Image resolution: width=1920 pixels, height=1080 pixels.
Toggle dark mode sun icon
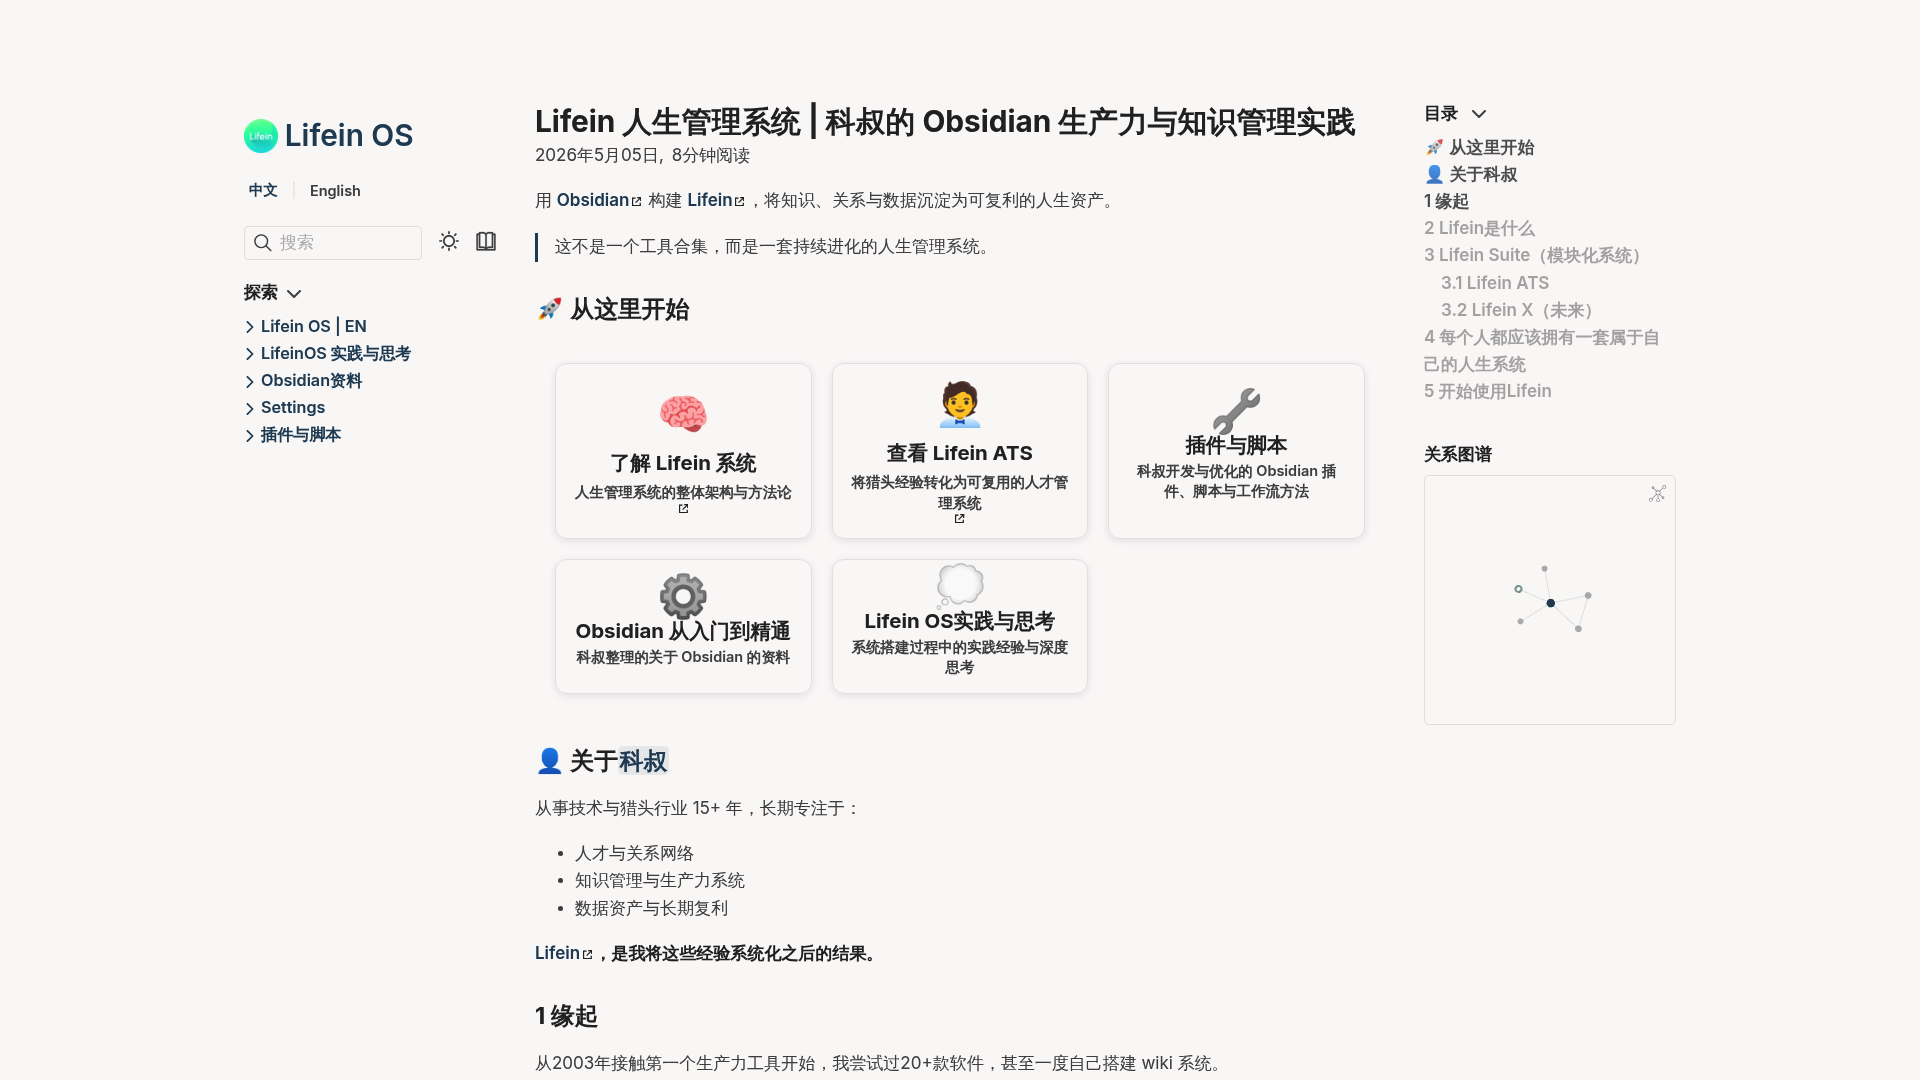tap(449, 241)
